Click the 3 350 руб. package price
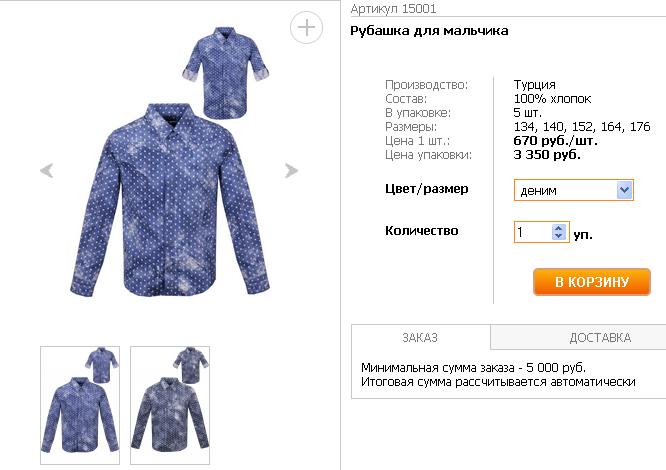This screenshot has width=666, height=470. [547, 155]
